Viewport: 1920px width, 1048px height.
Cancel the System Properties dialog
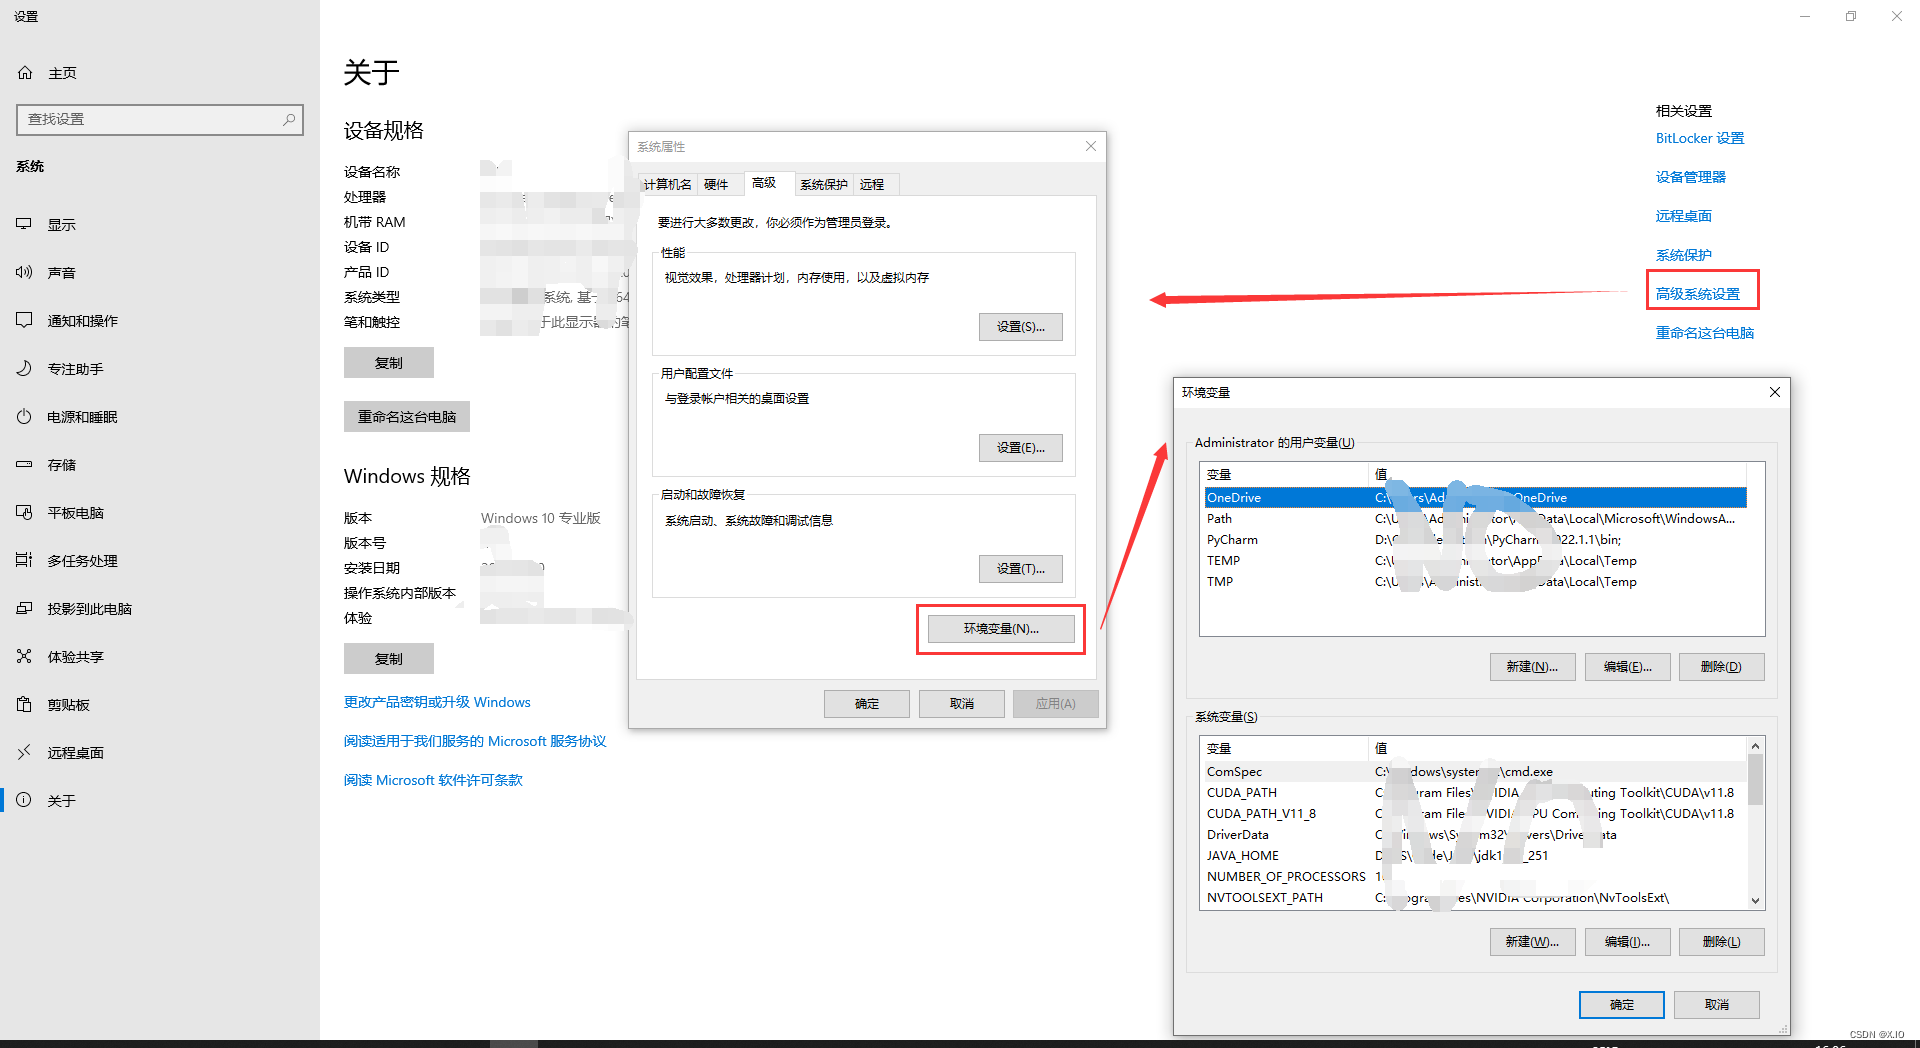tap(961, 704)
